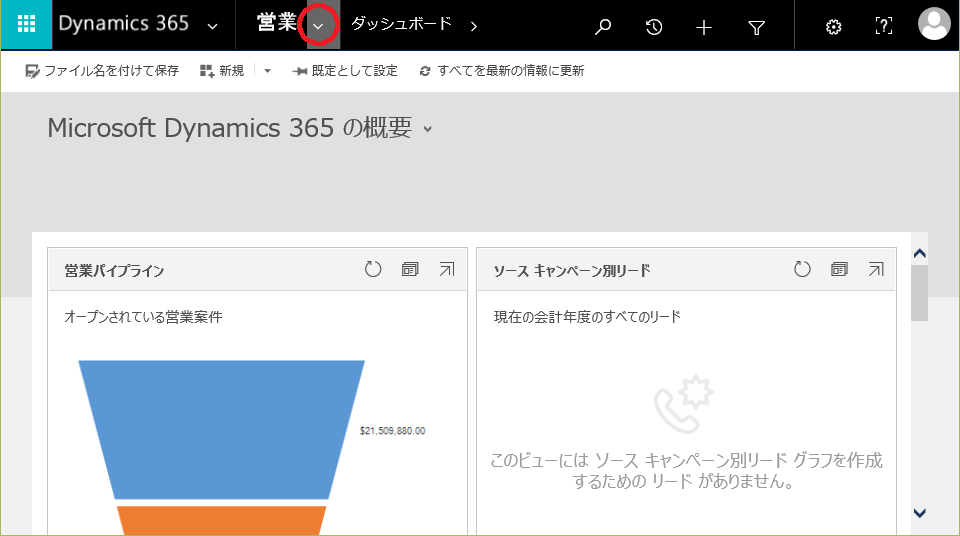
Task: Click the 新規 command
Action: tap(222, 71)
